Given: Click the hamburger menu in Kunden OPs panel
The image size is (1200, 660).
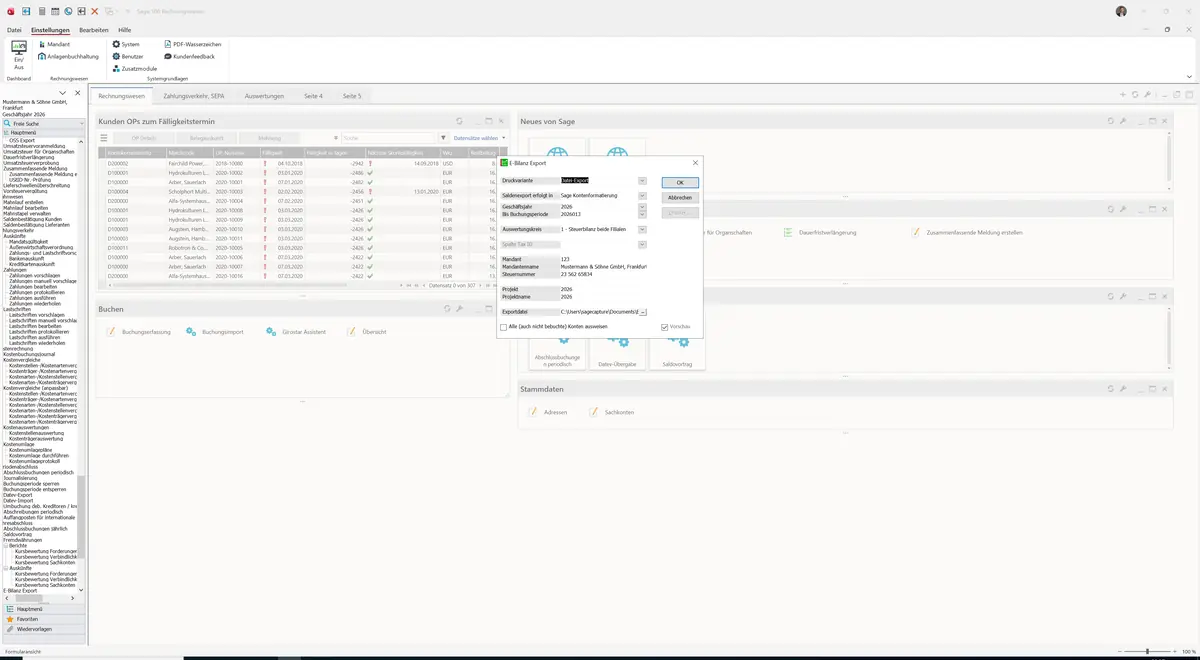Looking at the screenshot, I should click(103, 138).
